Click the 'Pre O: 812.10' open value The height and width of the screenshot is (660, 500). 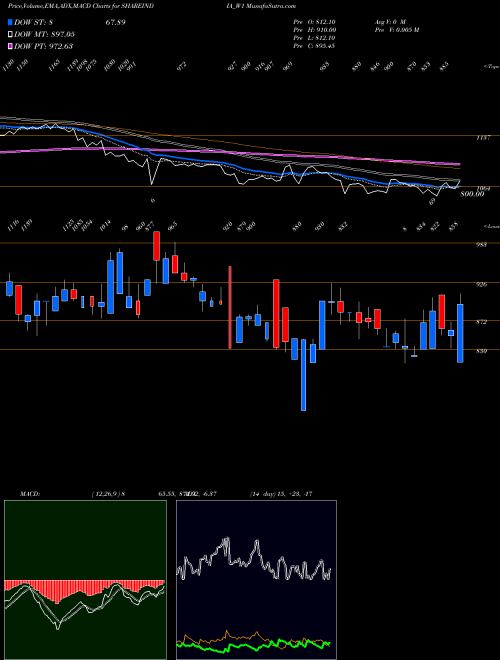[314, 22]
